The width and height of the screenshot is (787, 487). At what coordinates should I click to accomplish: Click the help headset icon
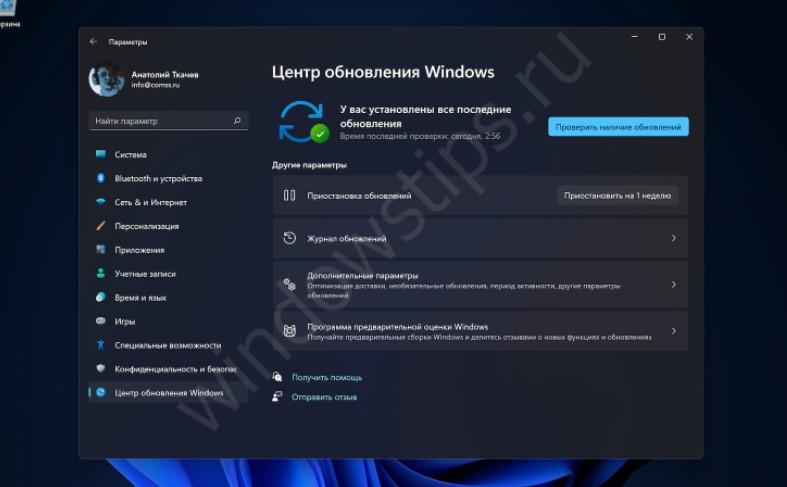[277, 377]
